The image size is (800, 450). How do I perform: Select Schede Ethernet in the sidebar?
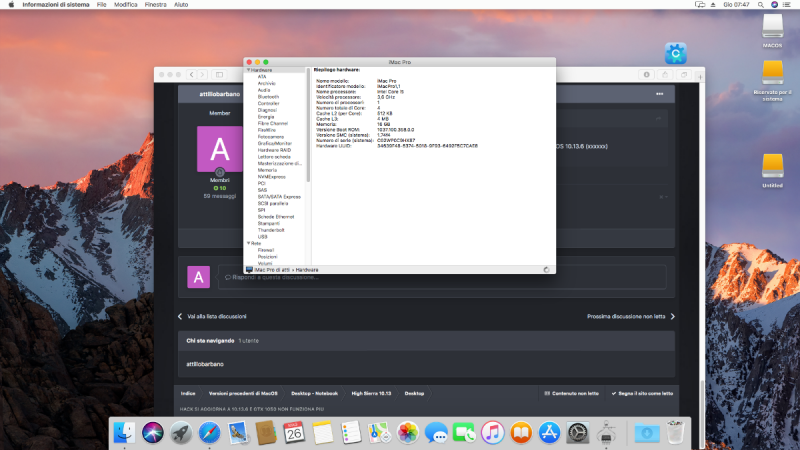pos(276,217)
